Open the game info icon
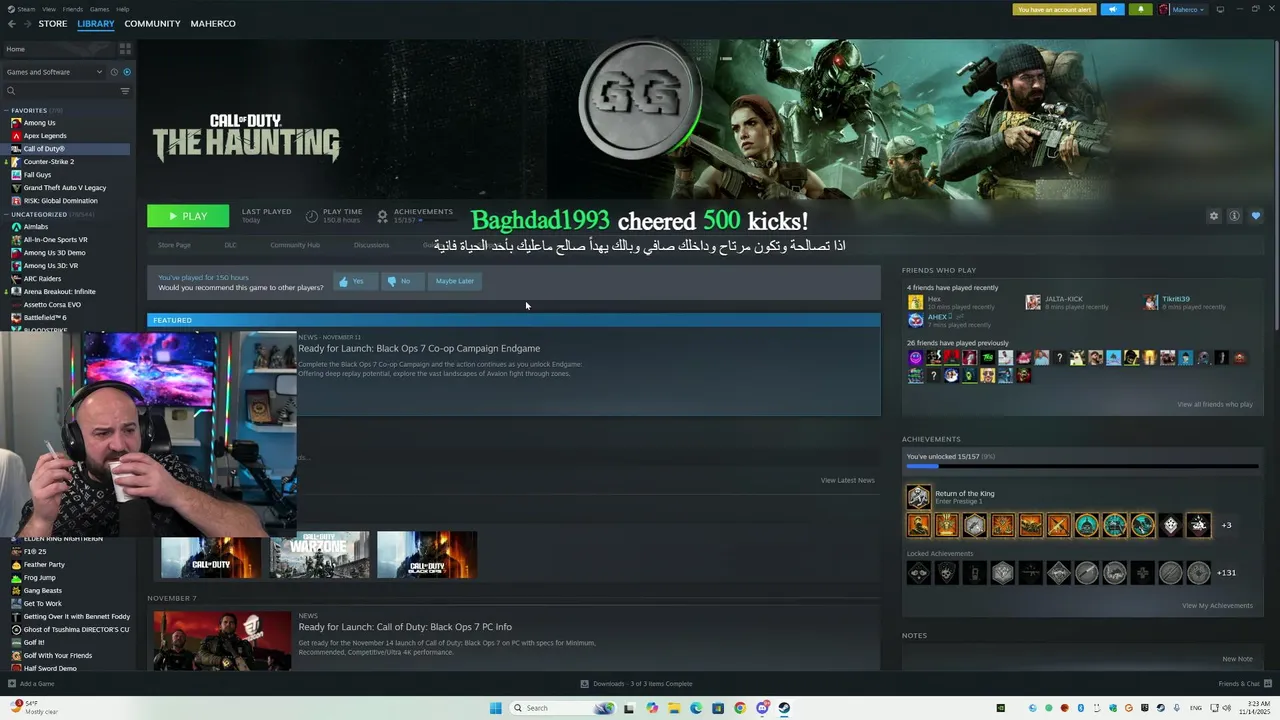1280x720 pixels. (x=1235, y=216)
